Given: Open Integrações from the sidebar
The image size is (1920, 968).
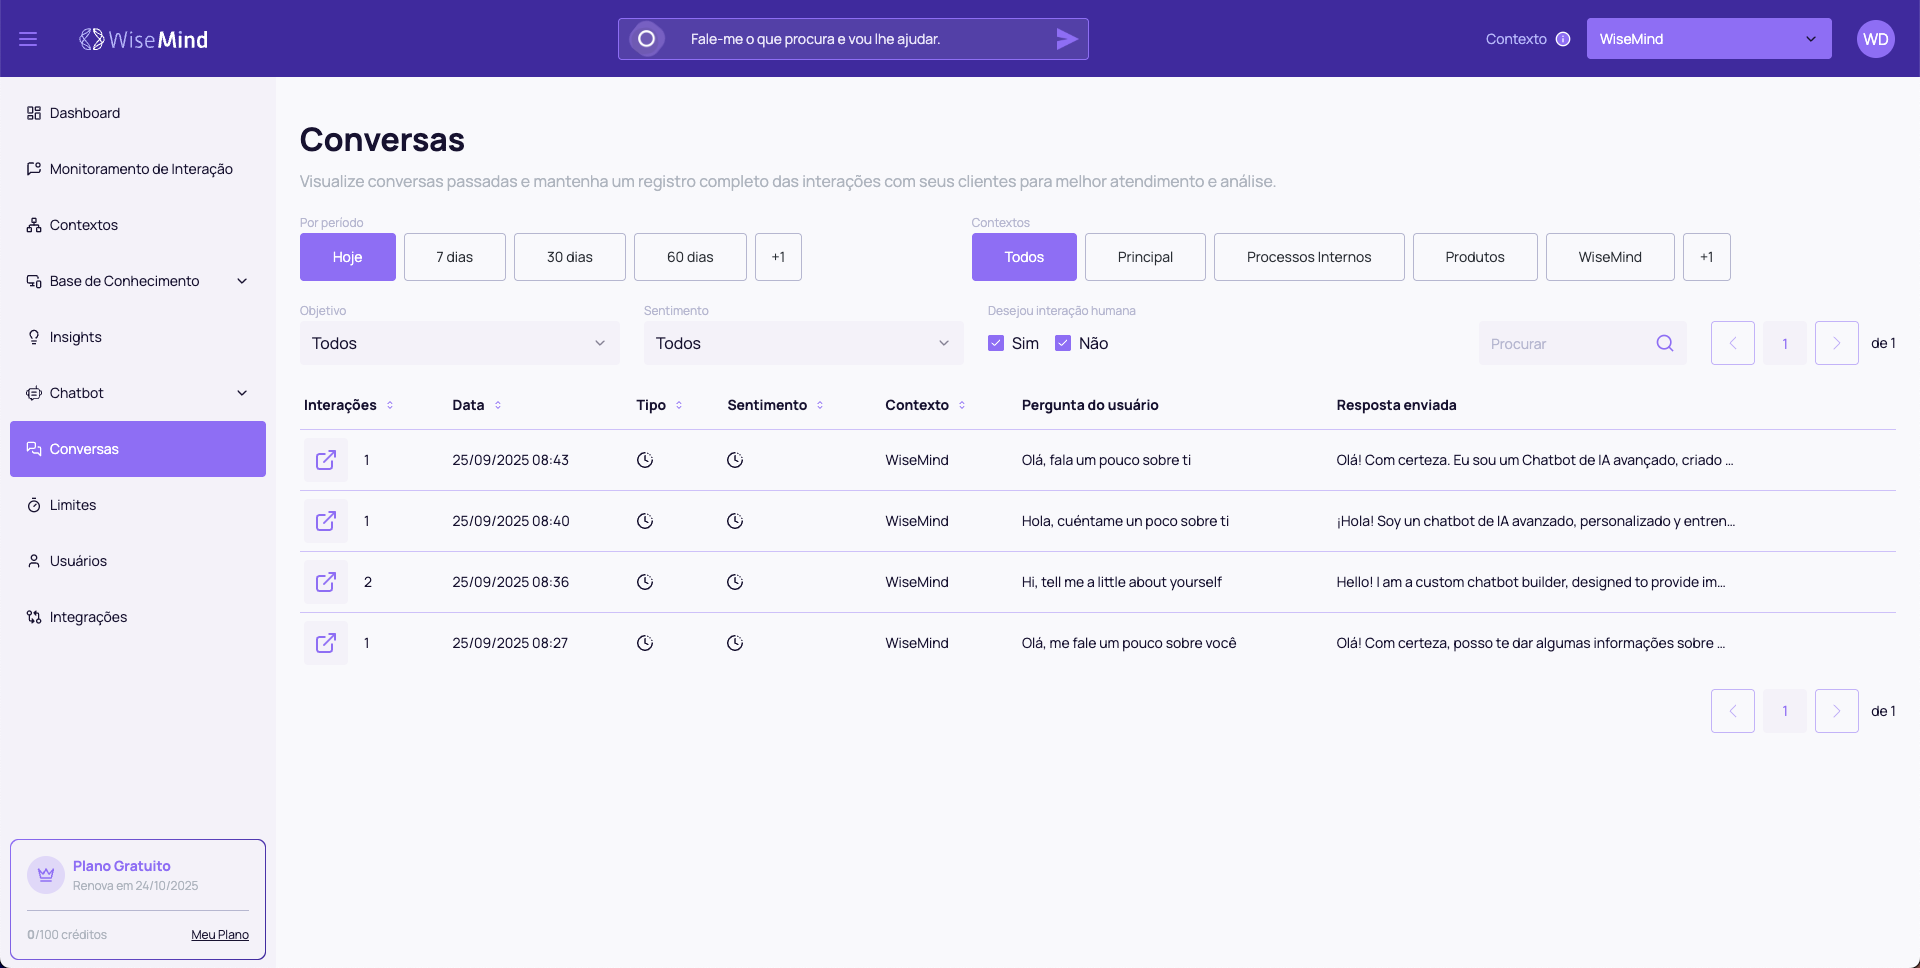Looking at the screenshot, I should click(88, 617).
